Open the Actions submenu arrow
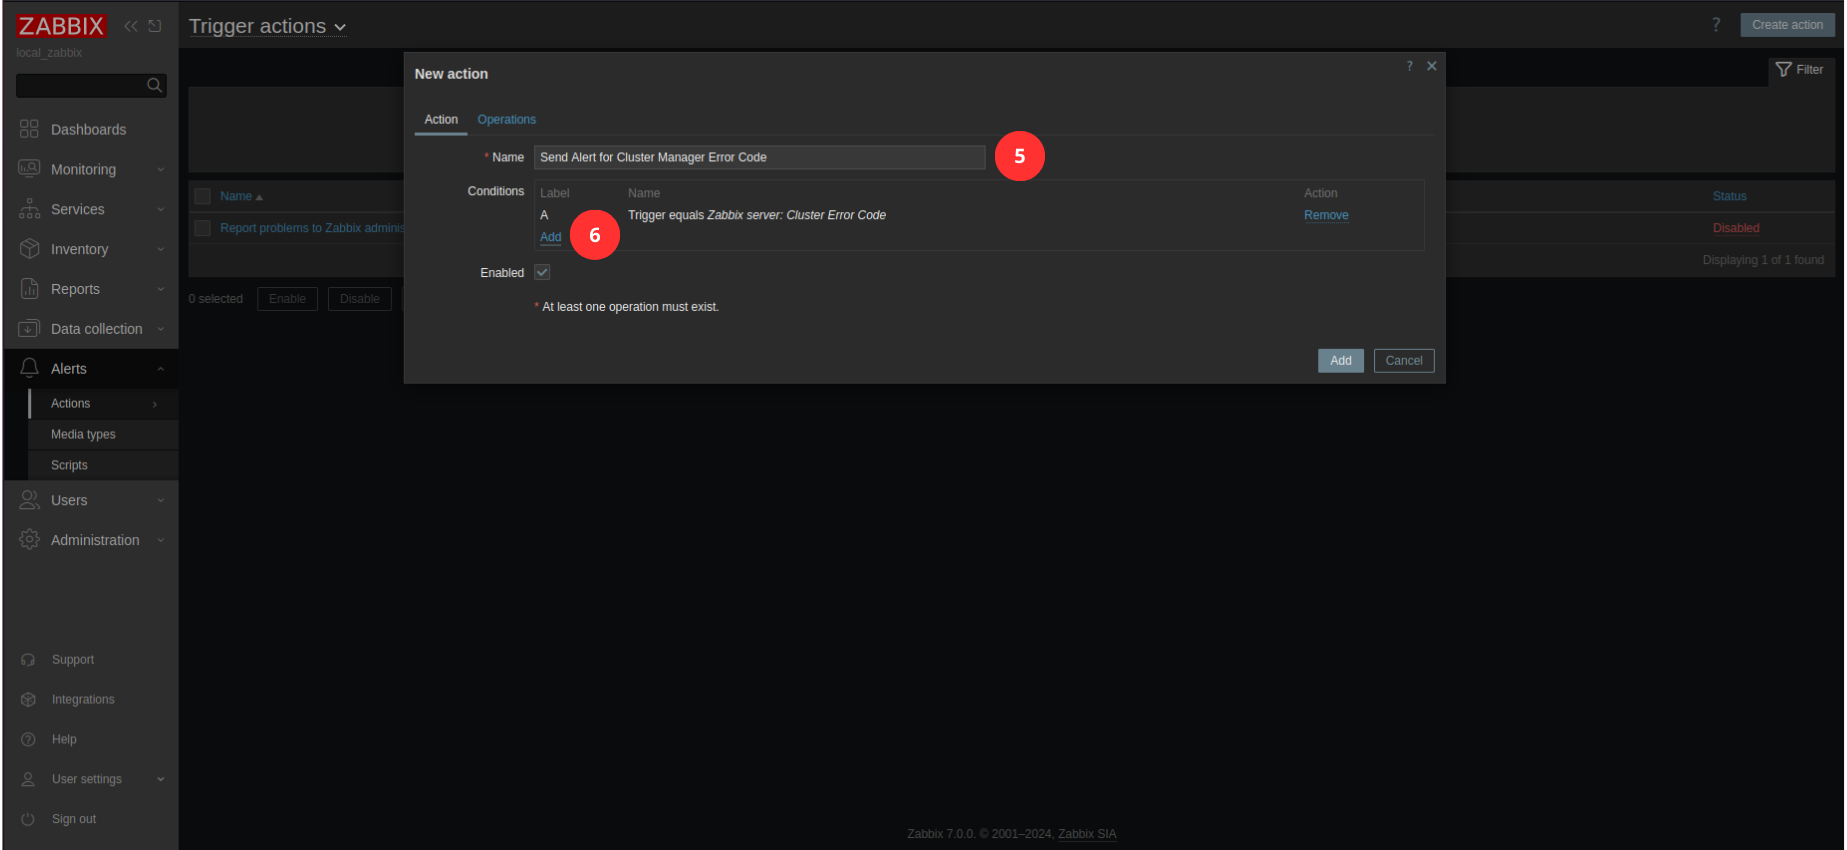Screen dimensions: 1847x850 (x=155, y=404)
